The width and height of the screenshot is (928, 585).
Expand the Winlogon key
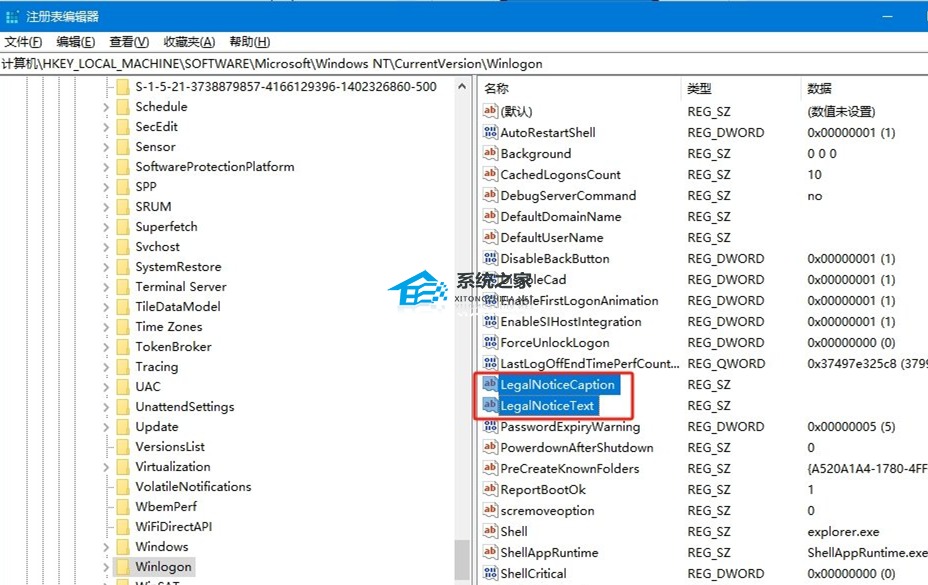106,567
